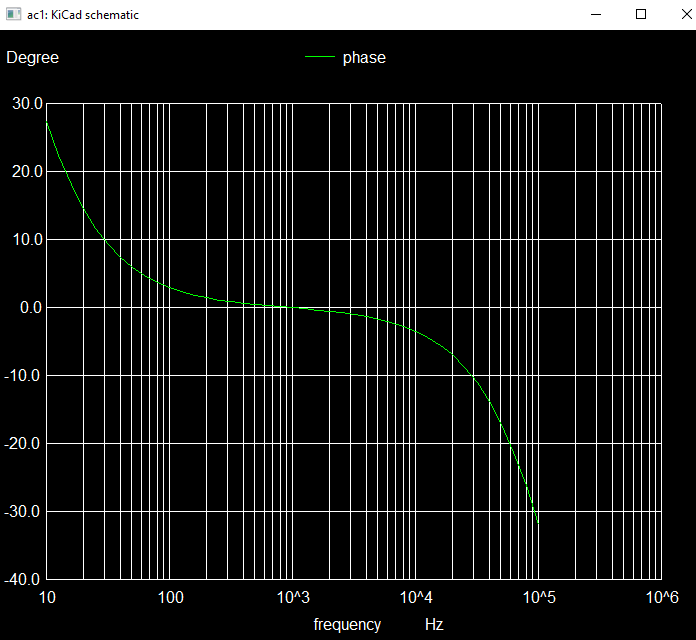Click the 'Degree' axis unit label
Image resolution: width=696 pixels, height=640 pixels.
pyautogui.click(x=32, y=58)
